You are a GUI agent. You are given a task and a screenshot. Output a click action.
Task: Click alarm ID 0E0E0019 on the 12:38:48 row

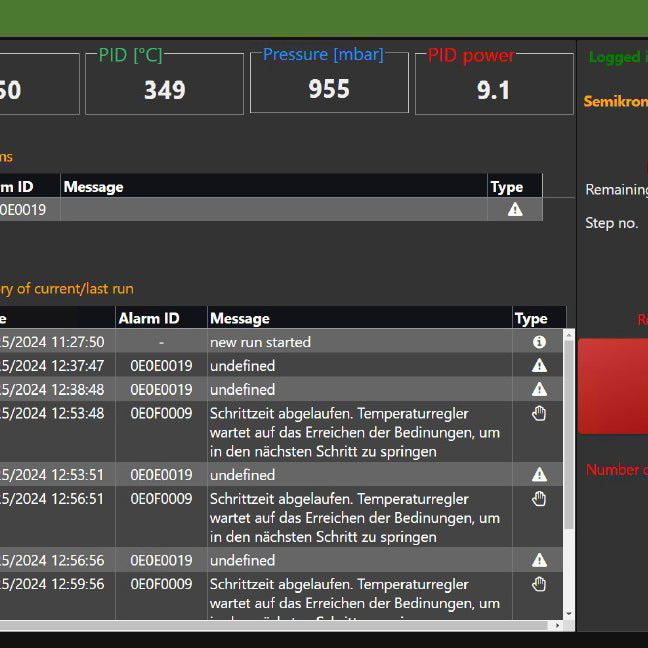tap(161, 389)
